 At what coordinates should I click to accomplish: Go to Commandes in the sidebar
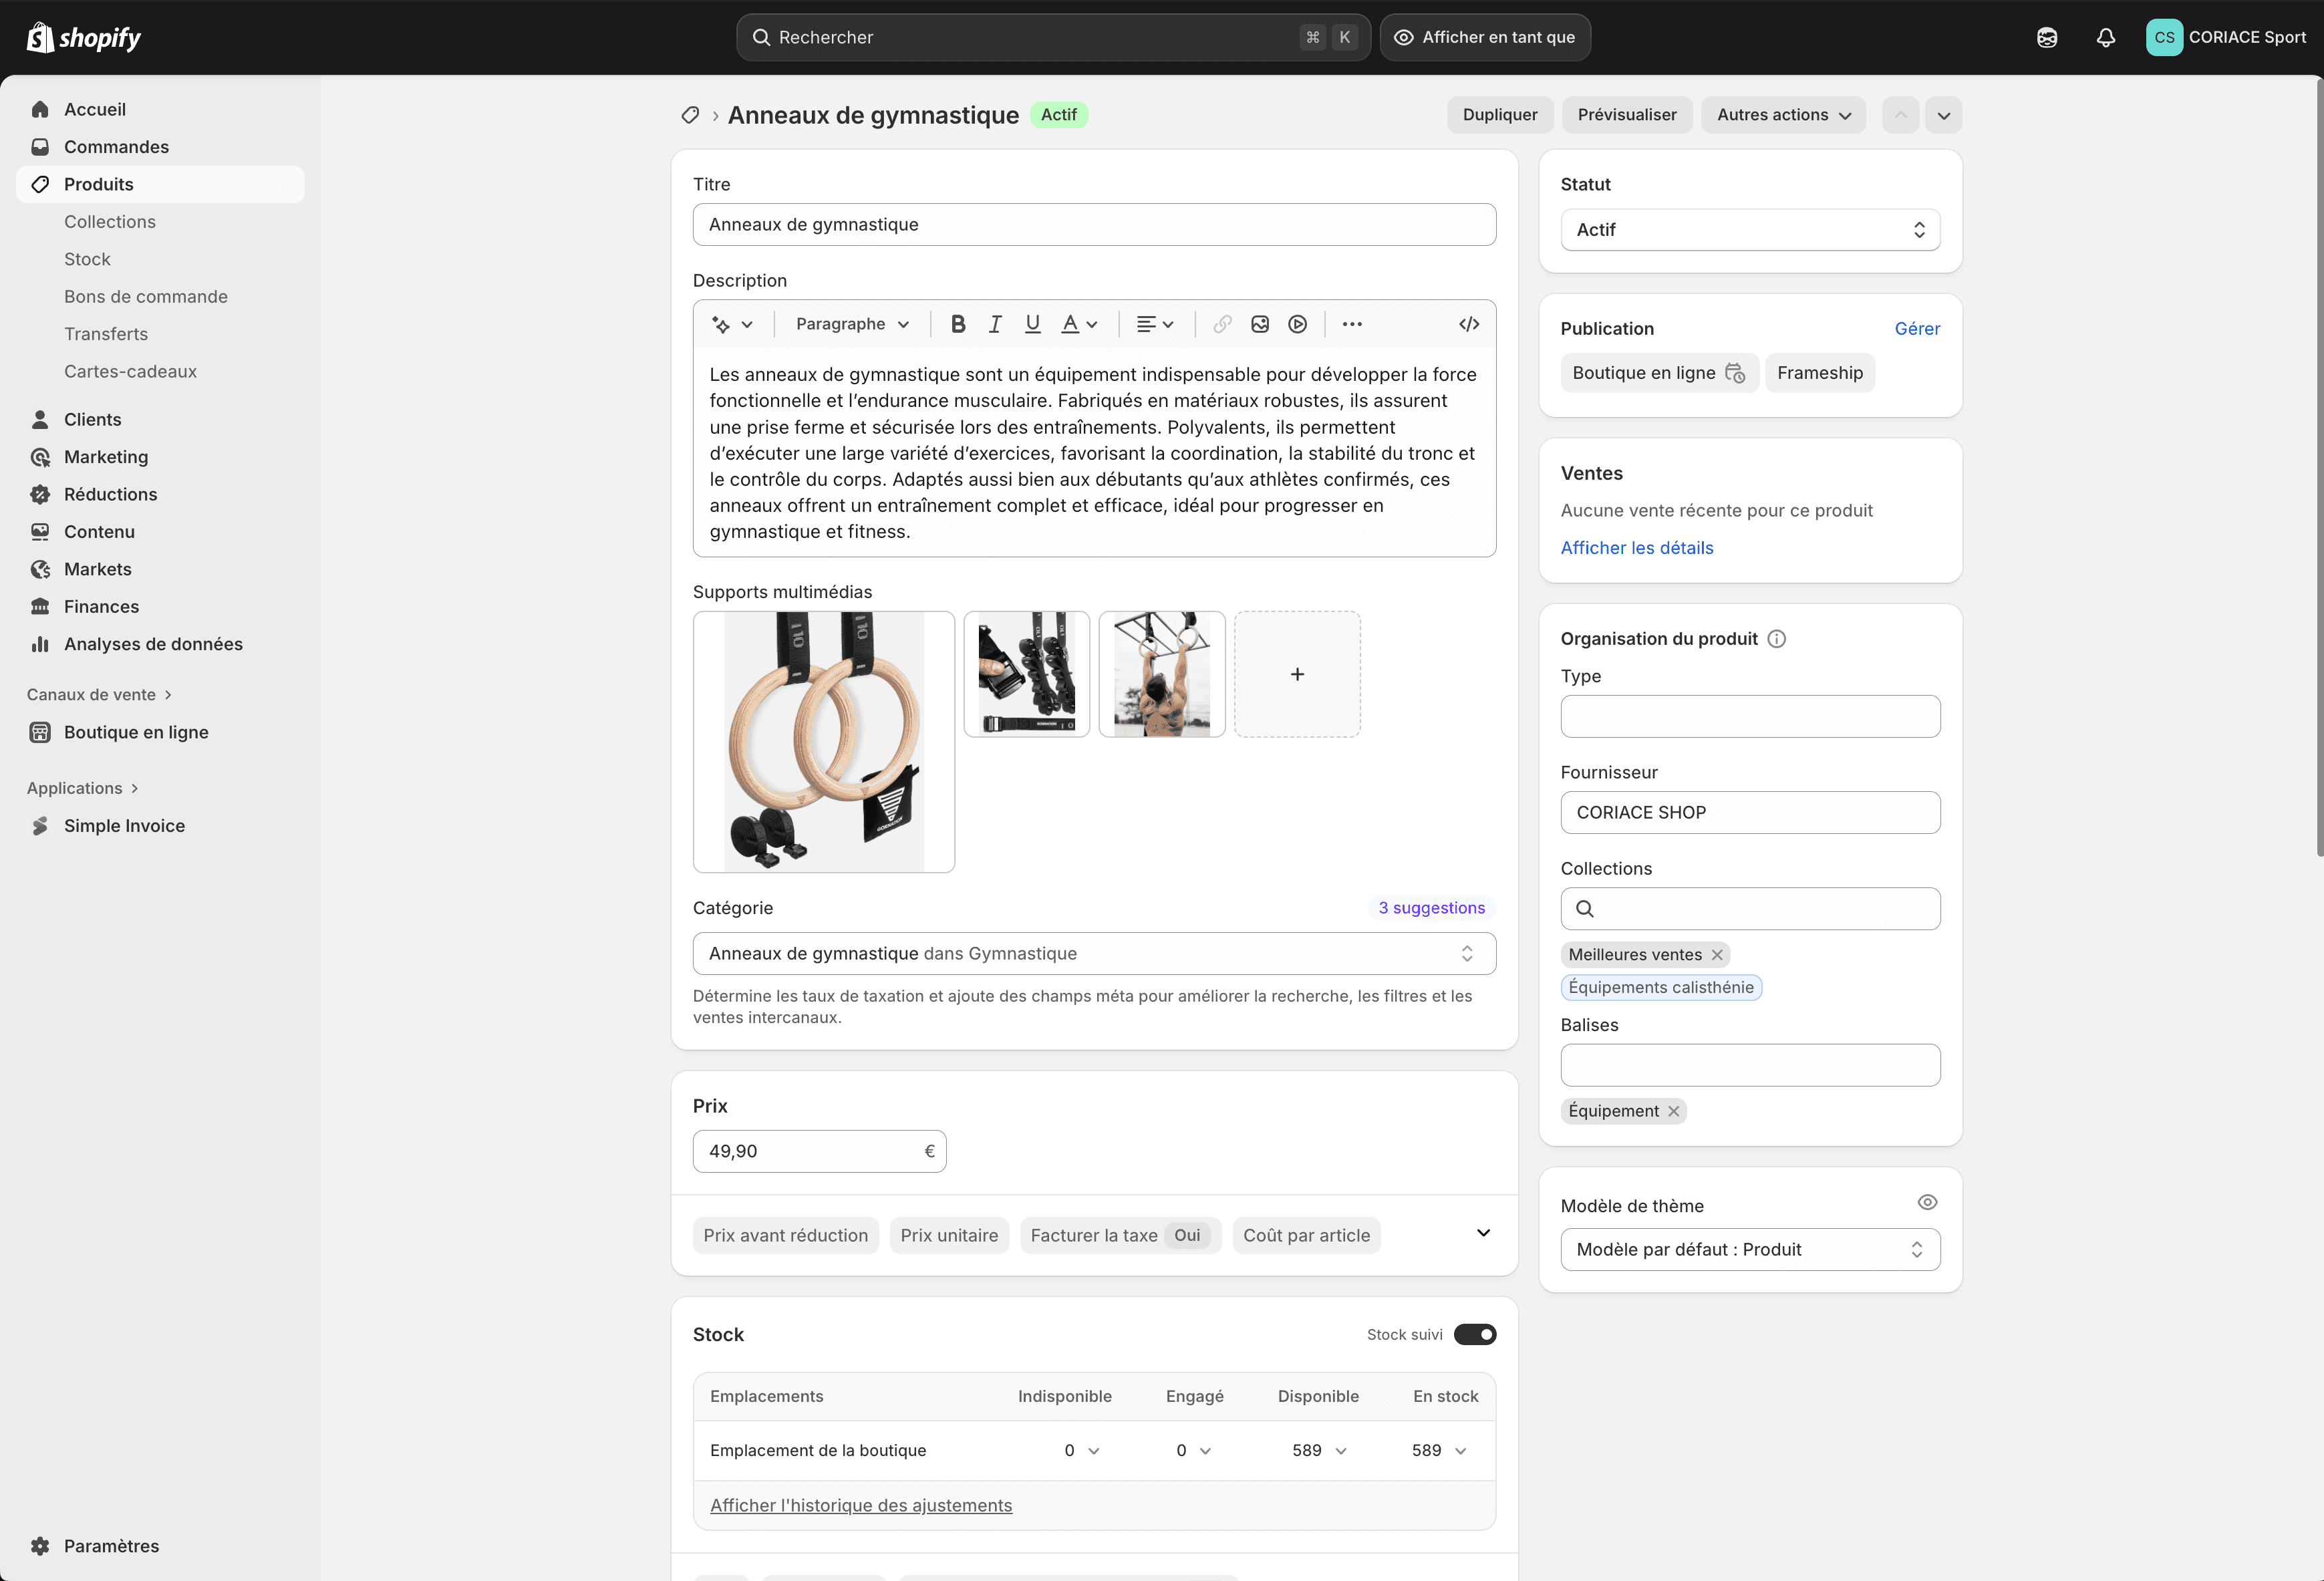116,147
